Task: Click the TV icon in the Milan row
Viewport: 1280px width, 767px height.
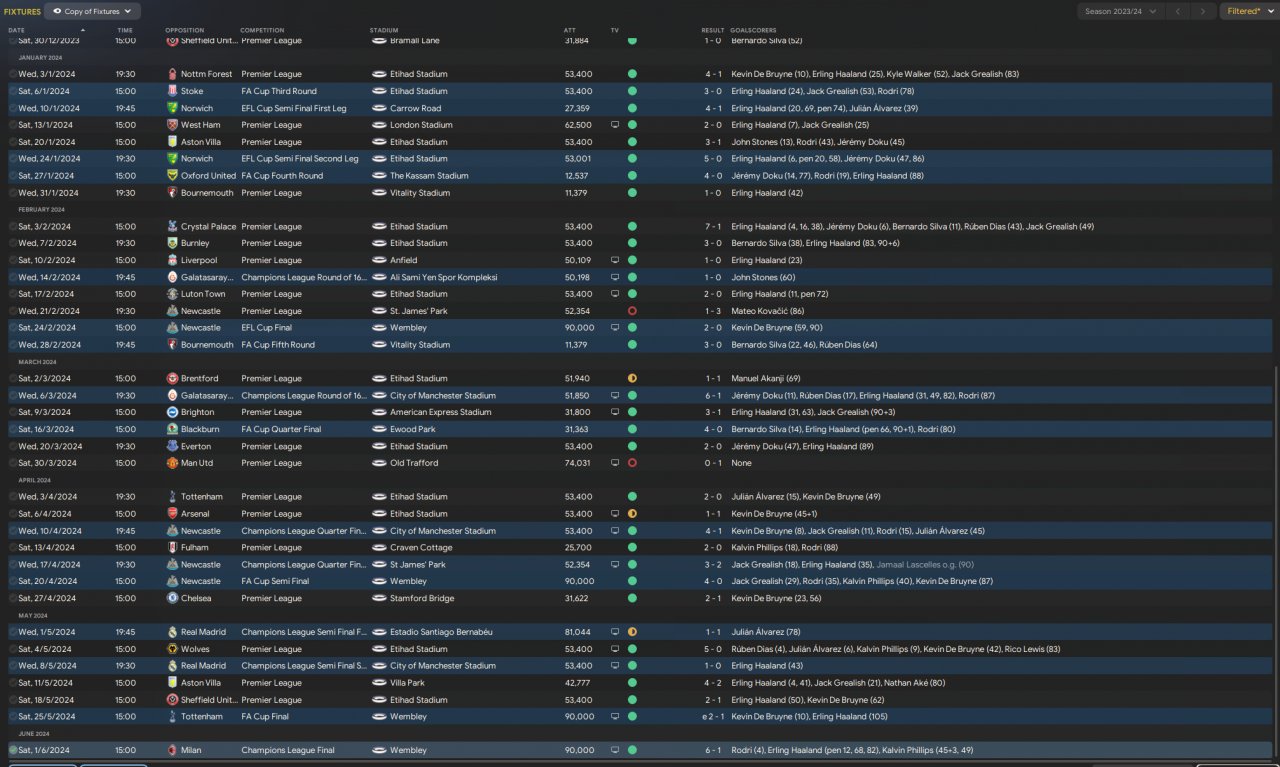Action: [x=615, y=750]
